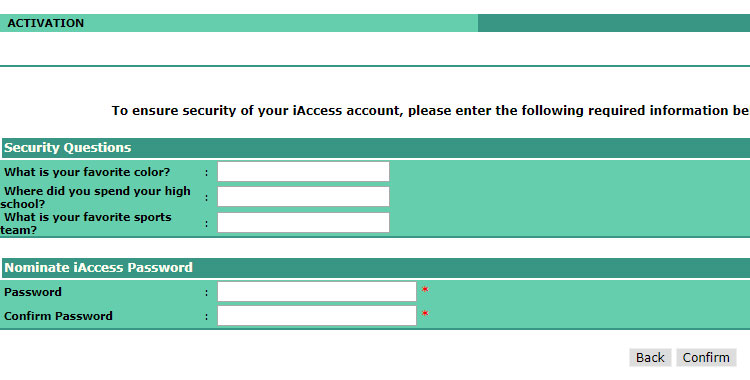Select the favorite sports team answer box
Viewport: 750px width, 380px height.
pyautogui.click(x=303, y=223)
